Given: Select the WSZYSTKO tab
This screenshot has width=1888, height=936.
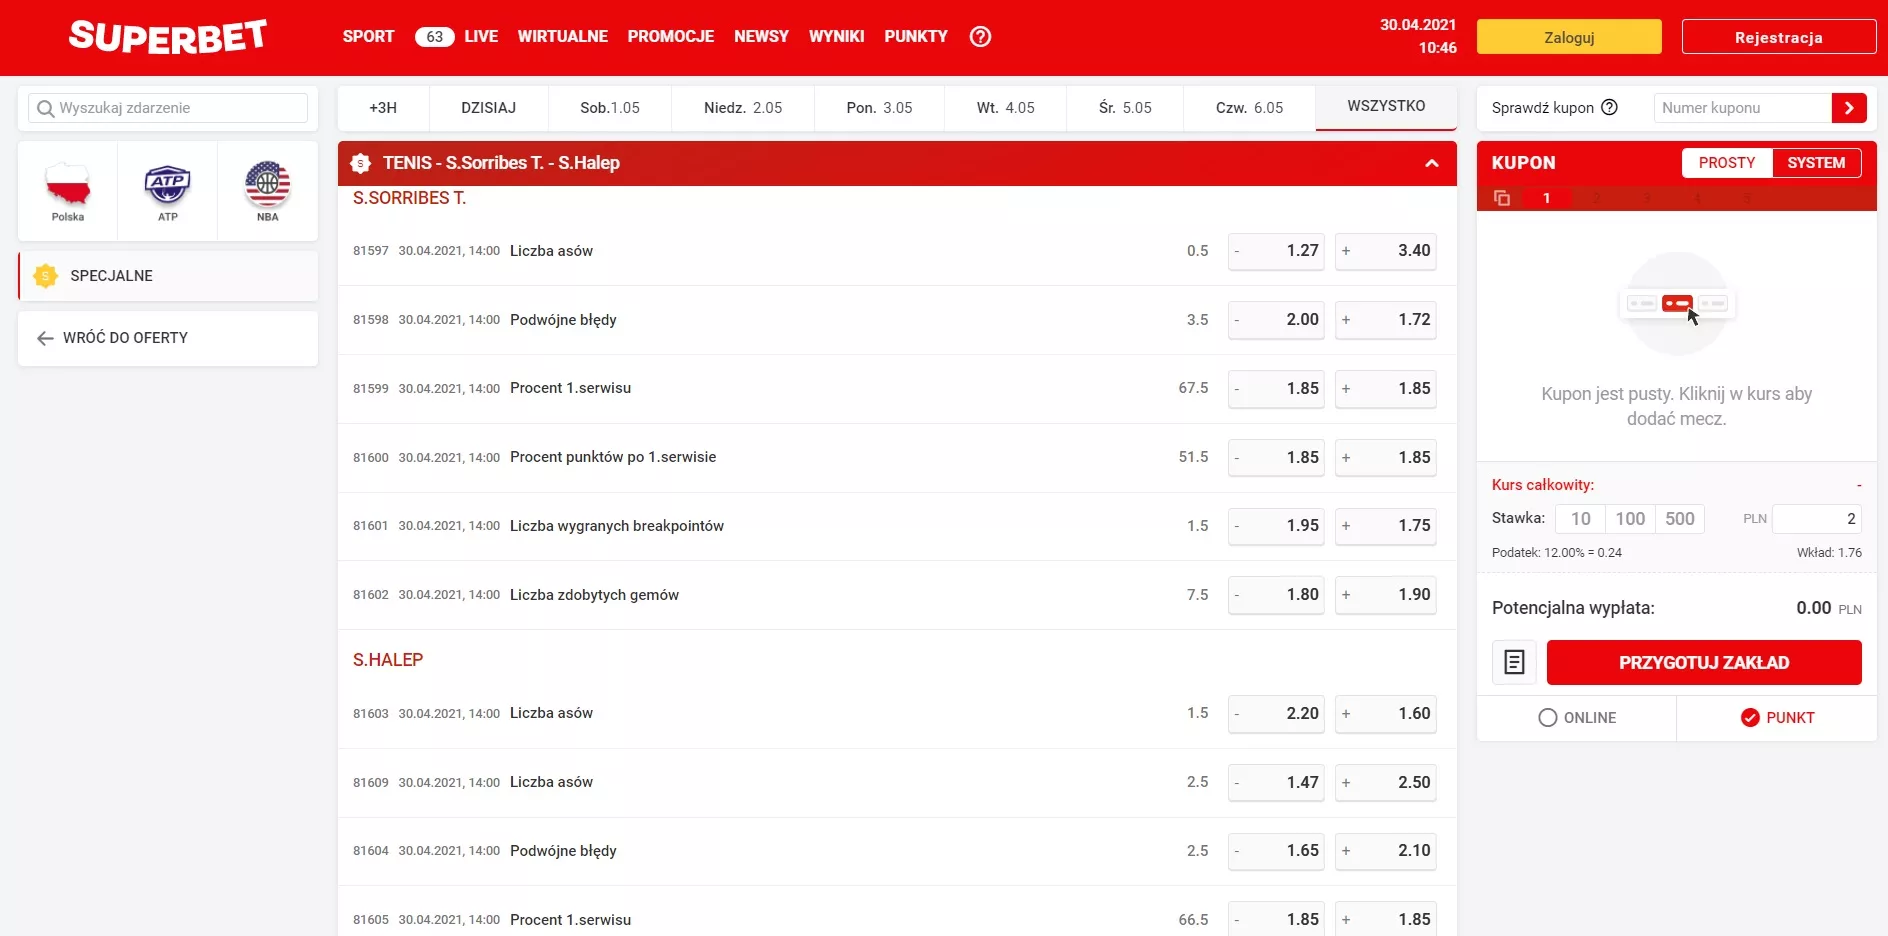Looking at the screenshot, I should point(1386,107).
